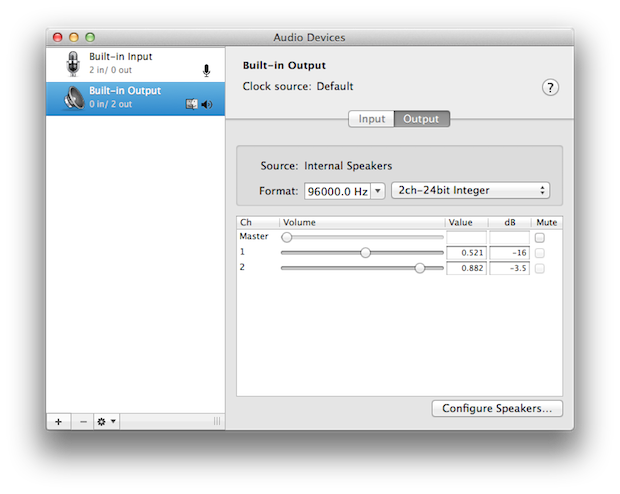Click the sidebar resize grip handle
Image resolution: width=620 pixels, height=494 pixels.
point(217,421)
